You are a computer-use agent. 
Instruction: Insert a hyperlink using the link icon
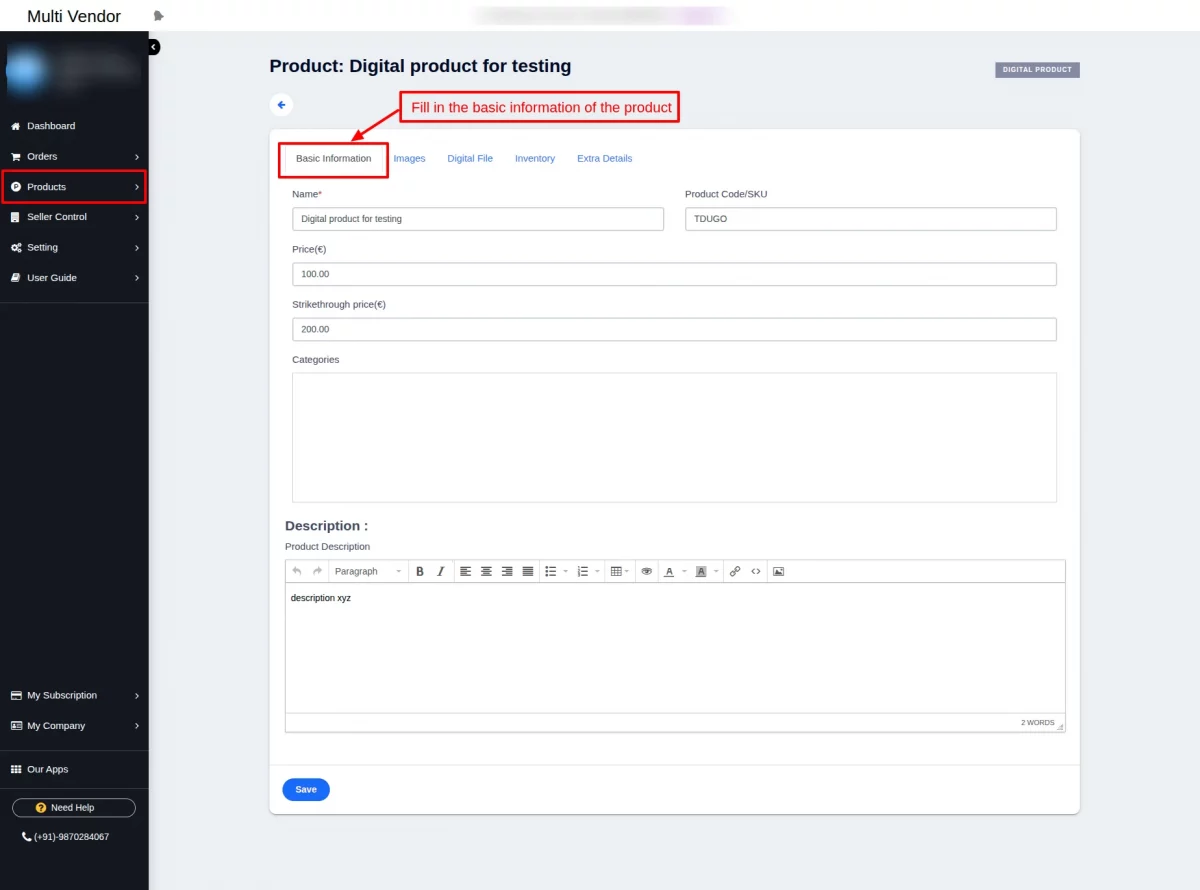pyautogui.click(x=735, y=571)
